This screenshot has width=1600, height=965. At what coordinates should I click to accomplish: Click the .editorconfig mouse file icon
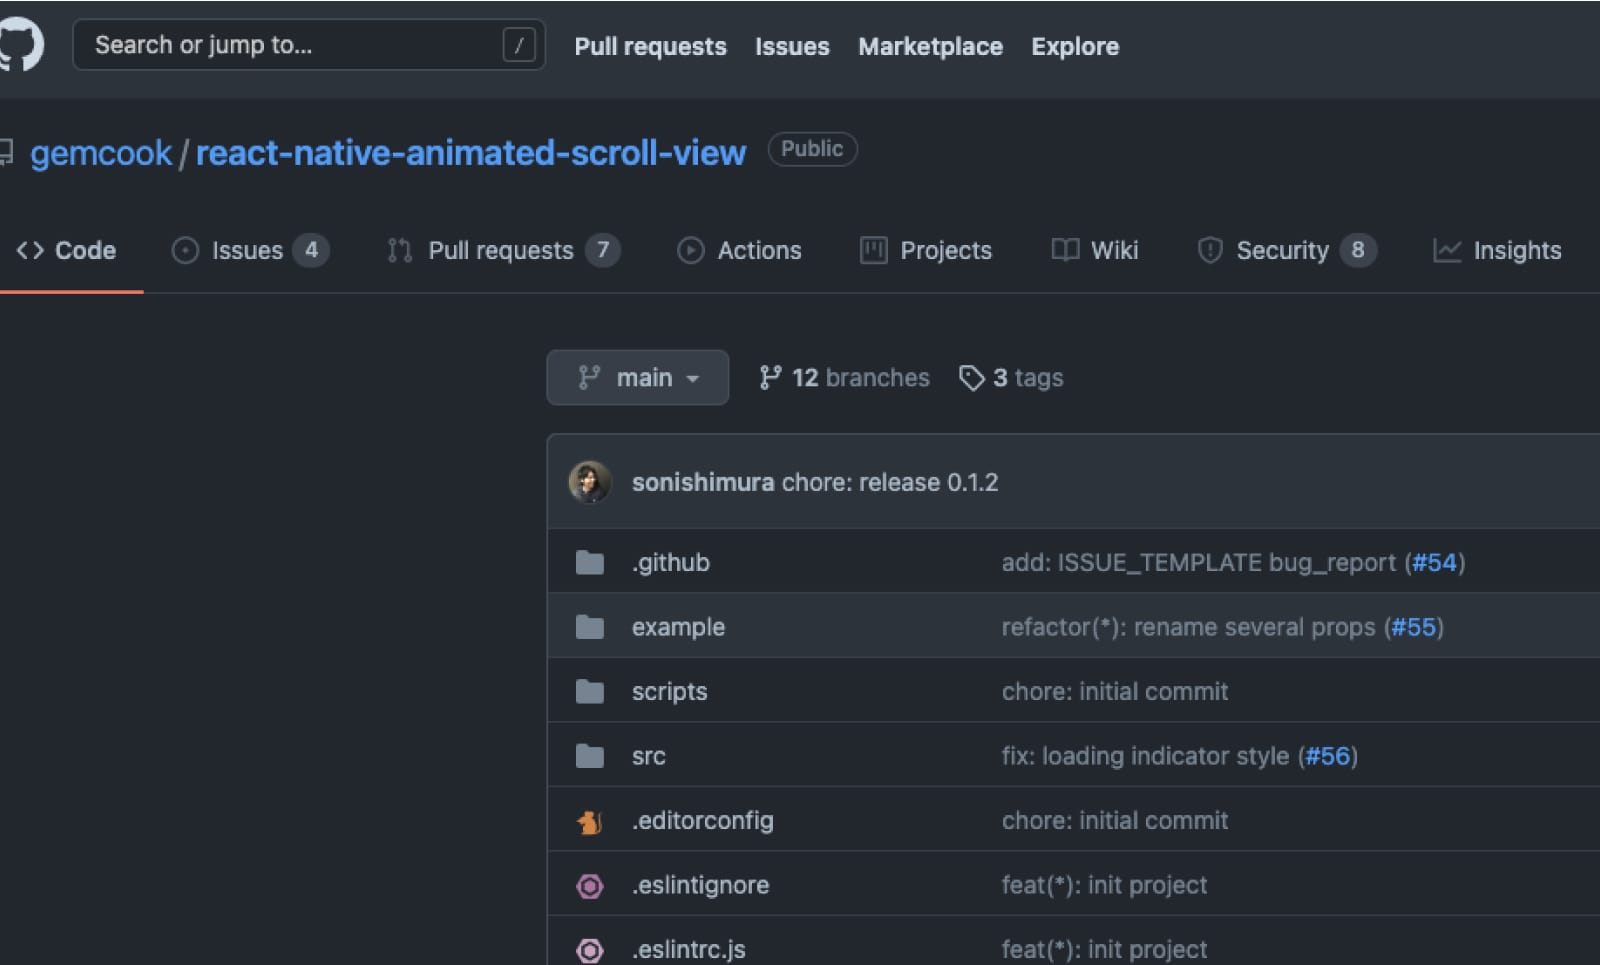coord(590,822)
